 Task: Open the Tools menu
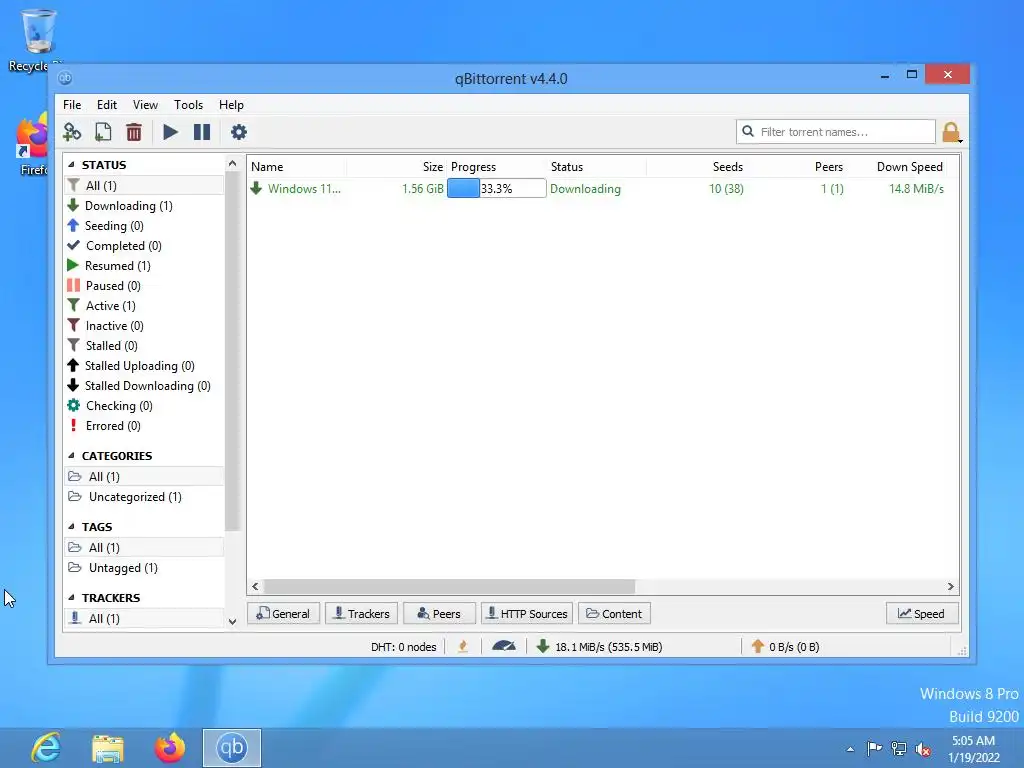(x=188, y=104)
